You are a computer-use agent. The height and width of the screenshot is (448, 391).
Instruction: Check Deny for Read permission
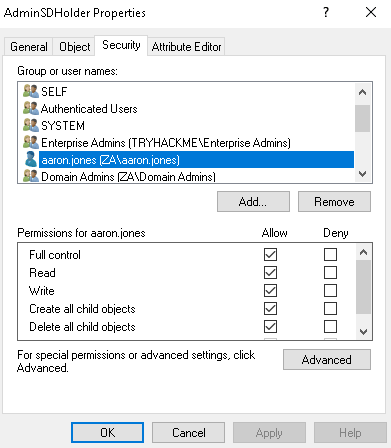[330, 273]
